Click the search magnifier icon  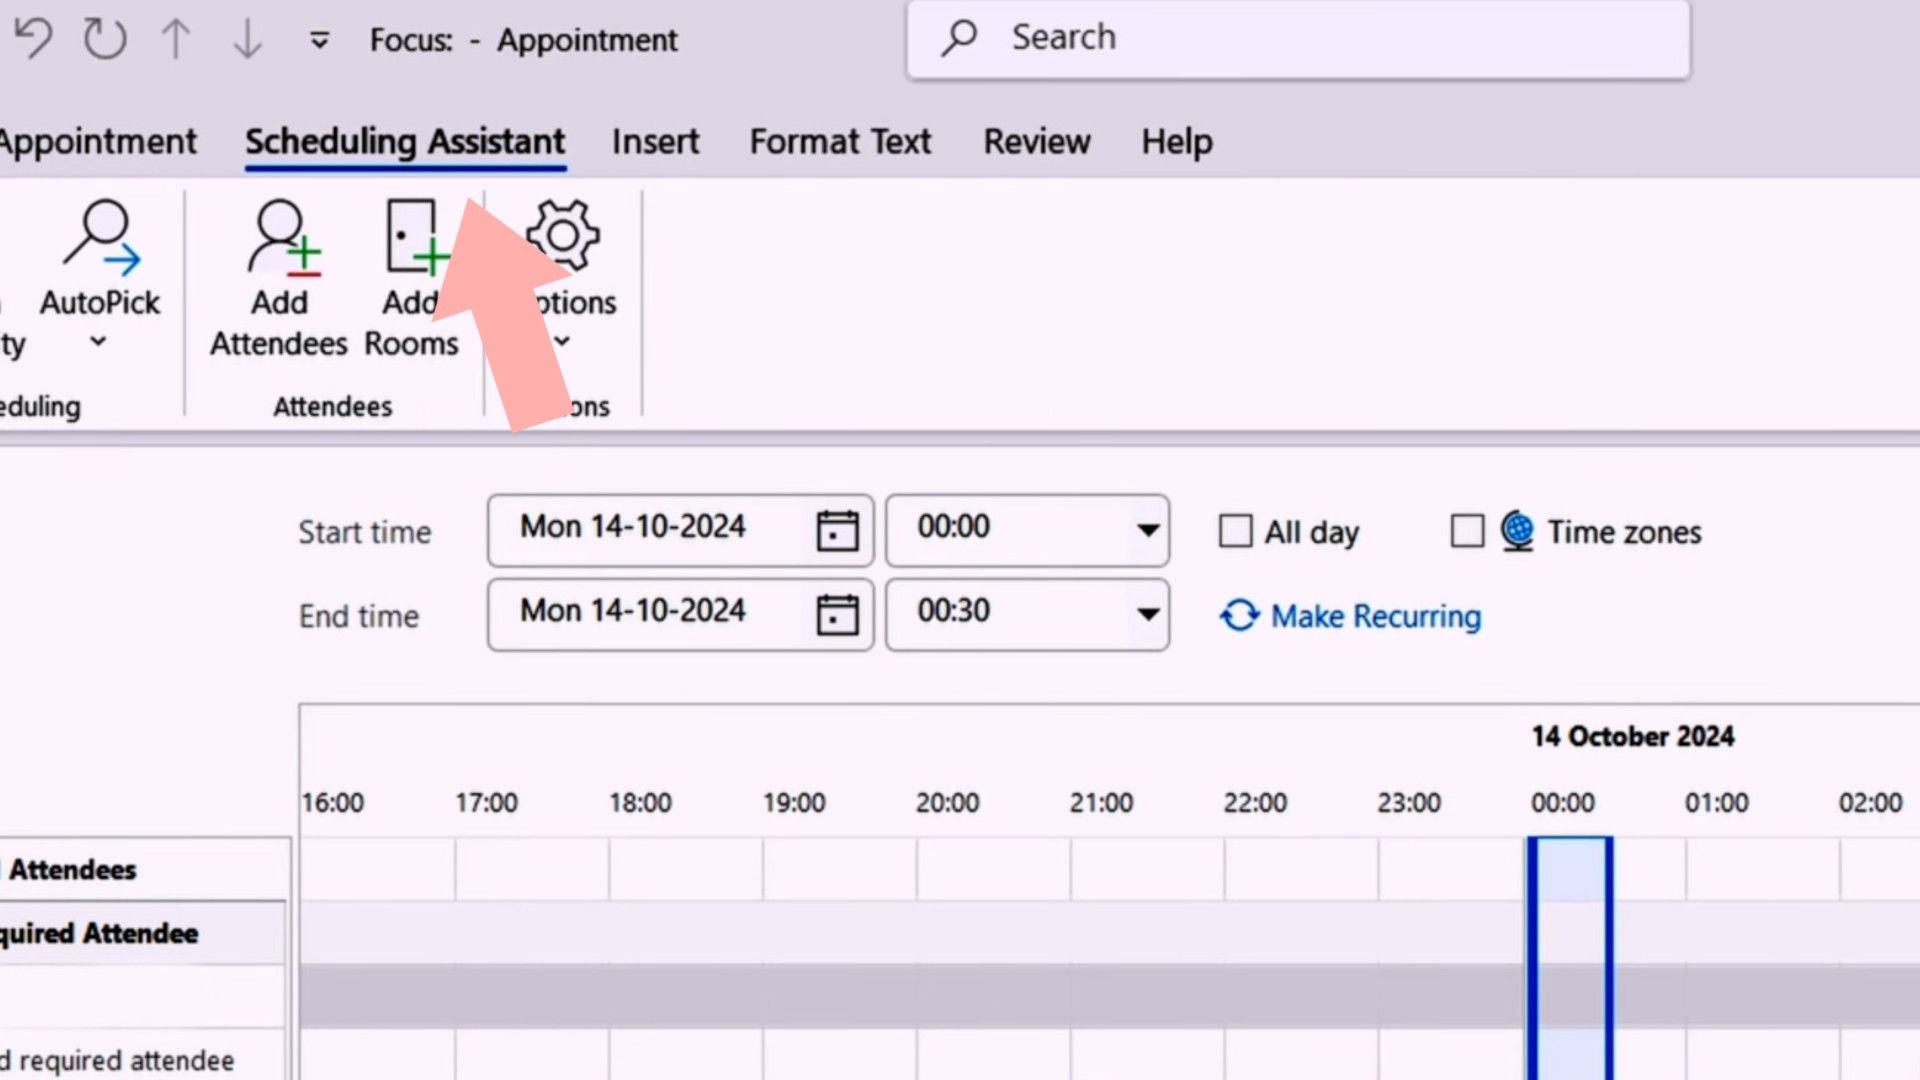pos(959,38)
